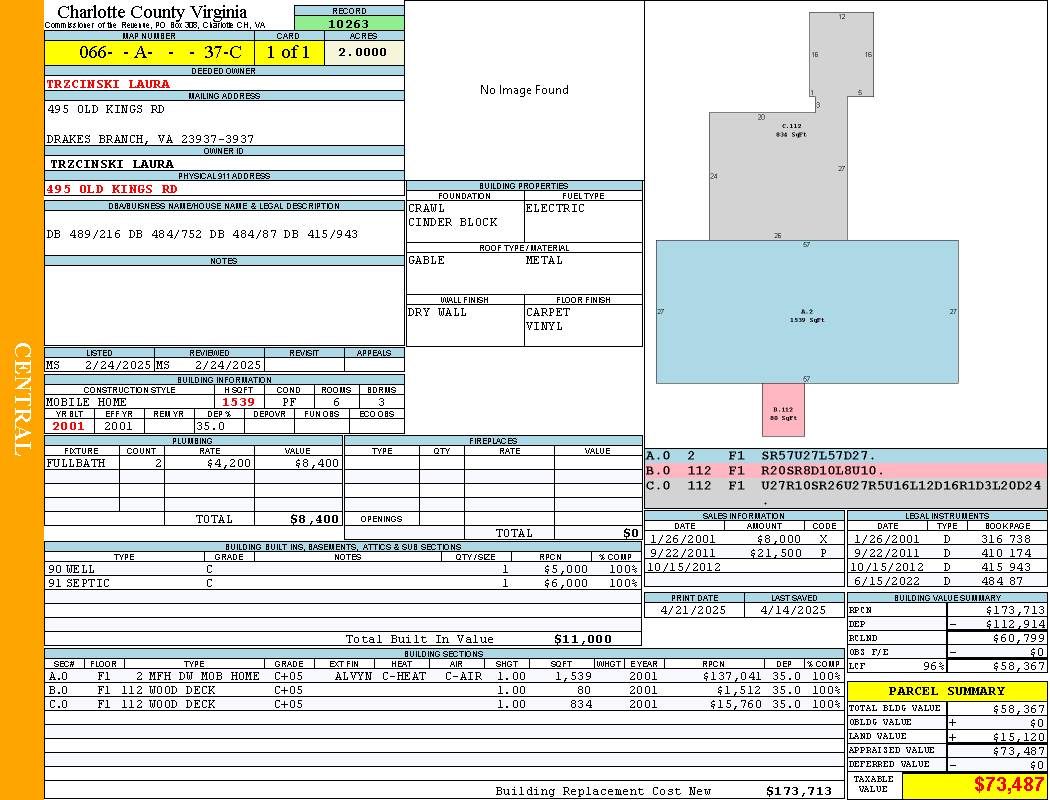Viewport: 1050px width, 800px height.
Task: Select the pink B.0 sketch vector row
Action: (845, 470)
